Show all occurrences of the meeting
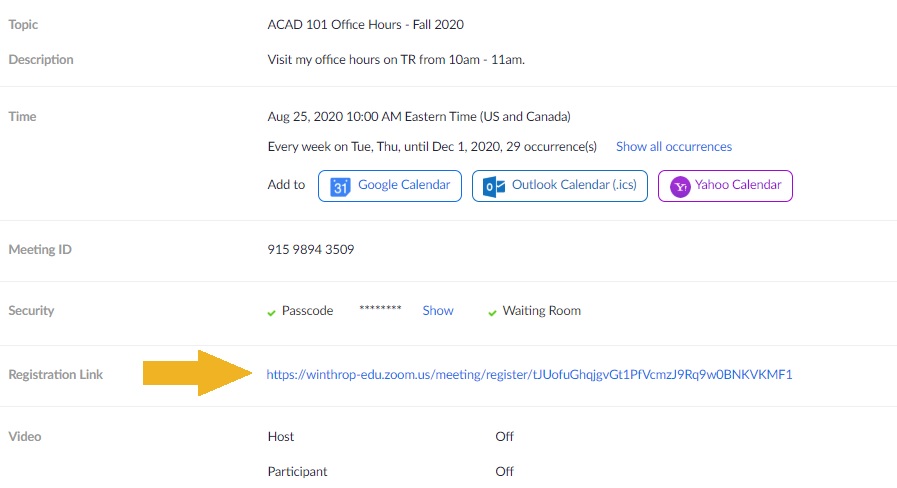This screenshot has width=897, height=488. pyautogui.click(x=673, y=146)
